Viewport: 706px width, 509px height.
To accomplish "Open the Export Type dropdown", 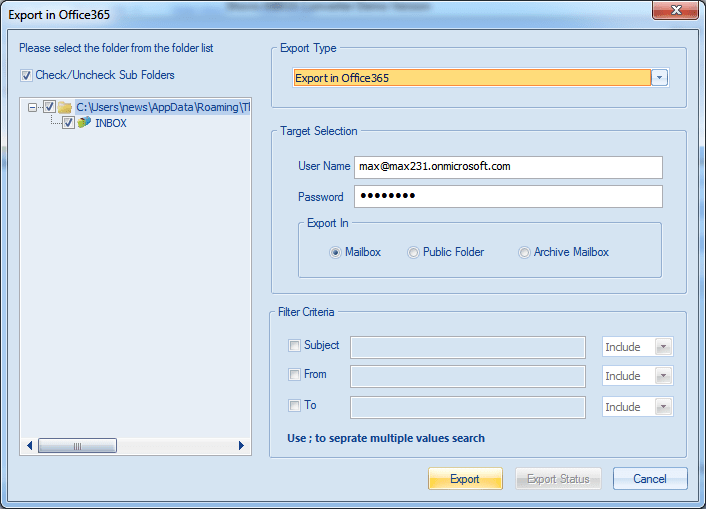I will (660, 78).
